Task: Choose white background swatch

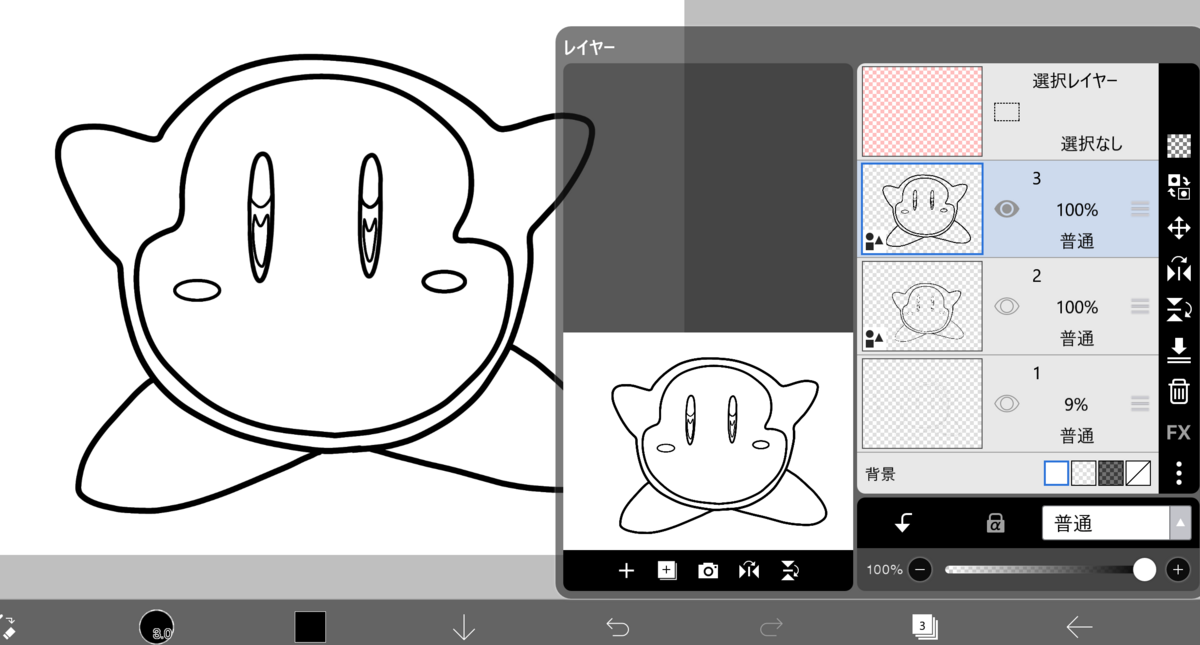Action: coord(1056,473)
